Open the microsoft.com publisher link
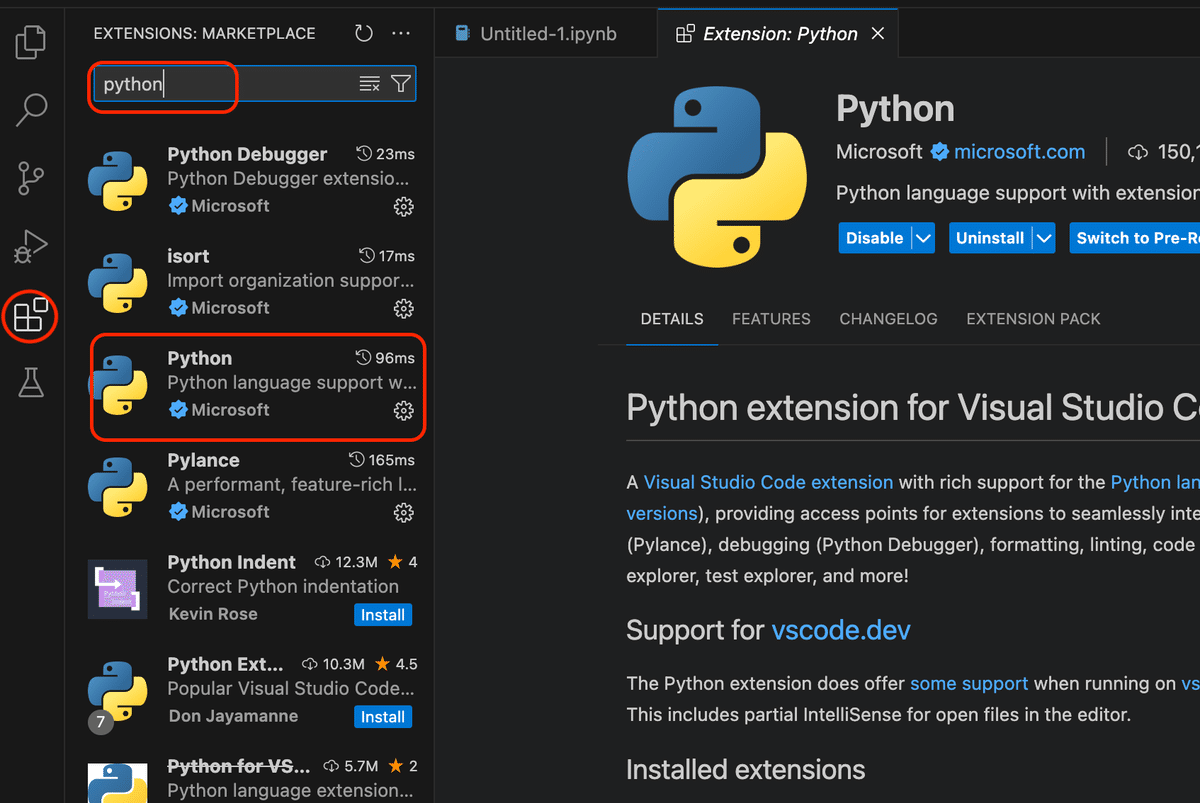 pyautogui.click(x=1019, y=152)
